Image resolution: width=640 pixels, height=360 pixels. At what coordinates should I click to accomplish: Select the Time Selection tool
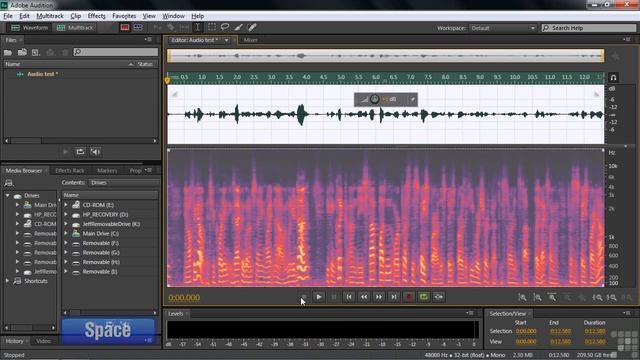[x=198, y=27]
